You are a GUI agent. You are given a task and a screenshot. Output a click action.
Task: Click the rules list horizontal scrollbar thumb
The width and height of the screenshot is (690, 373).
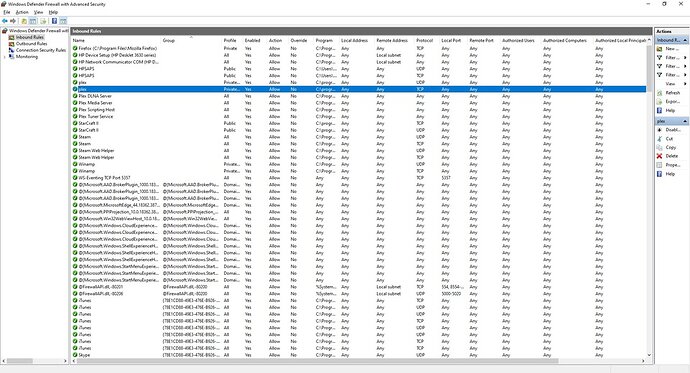coord(318,361)
